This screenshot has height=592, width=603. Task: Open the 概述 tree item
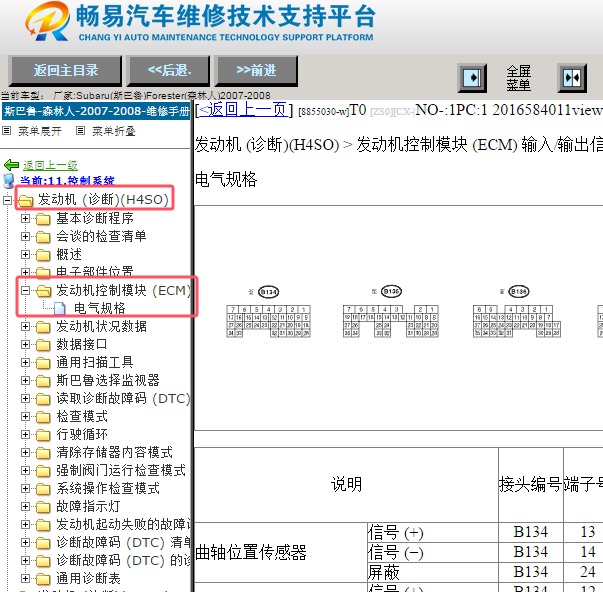(69, 254)
